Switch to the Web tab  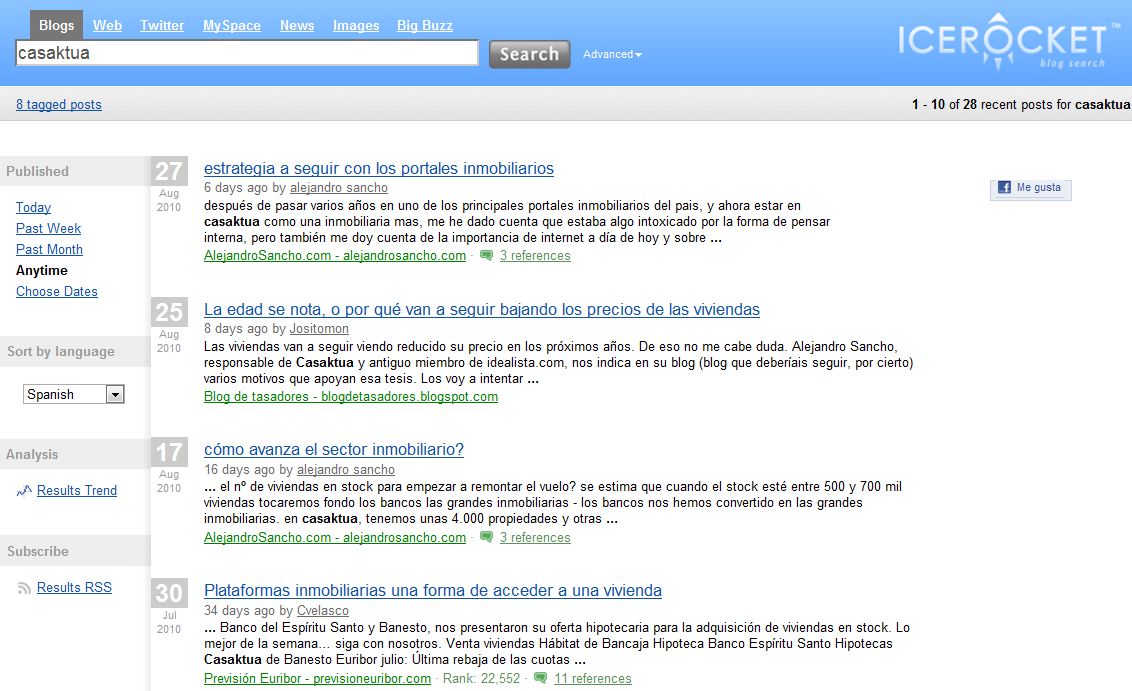108,25
